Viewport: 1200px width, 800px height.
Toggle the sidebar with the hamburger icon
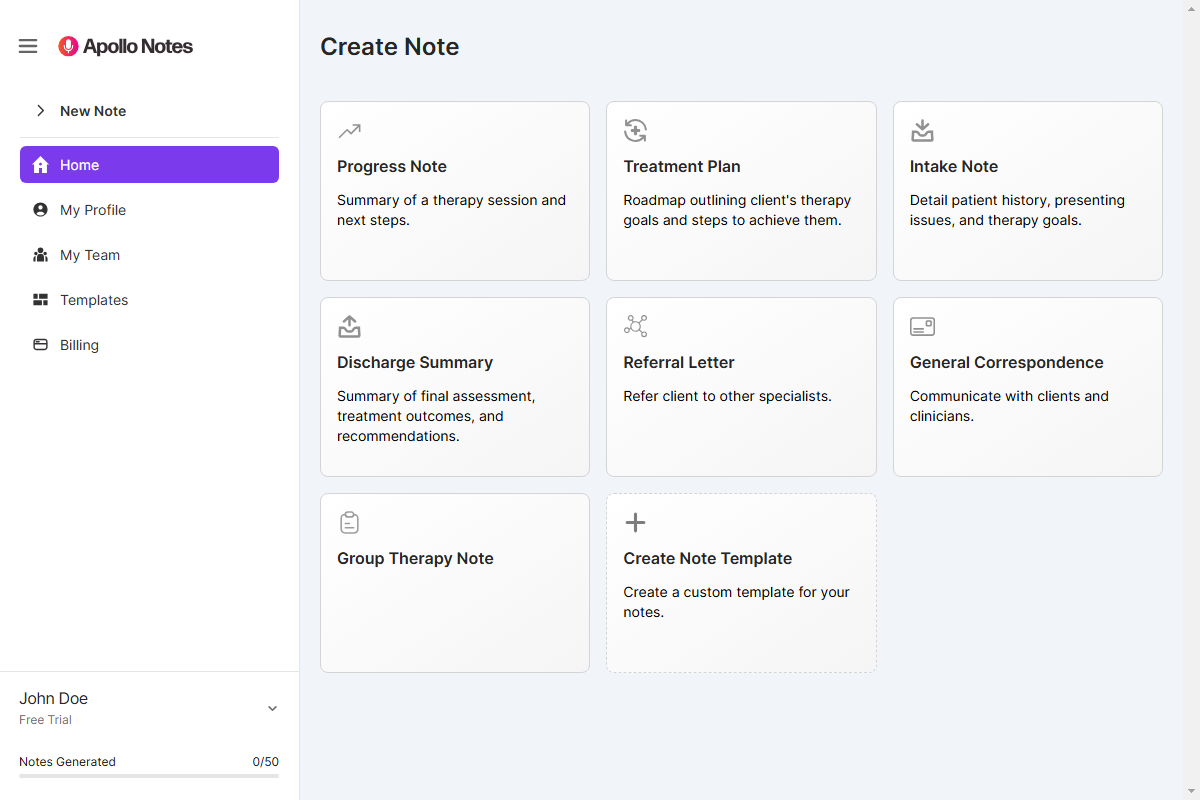coord(27,45)
